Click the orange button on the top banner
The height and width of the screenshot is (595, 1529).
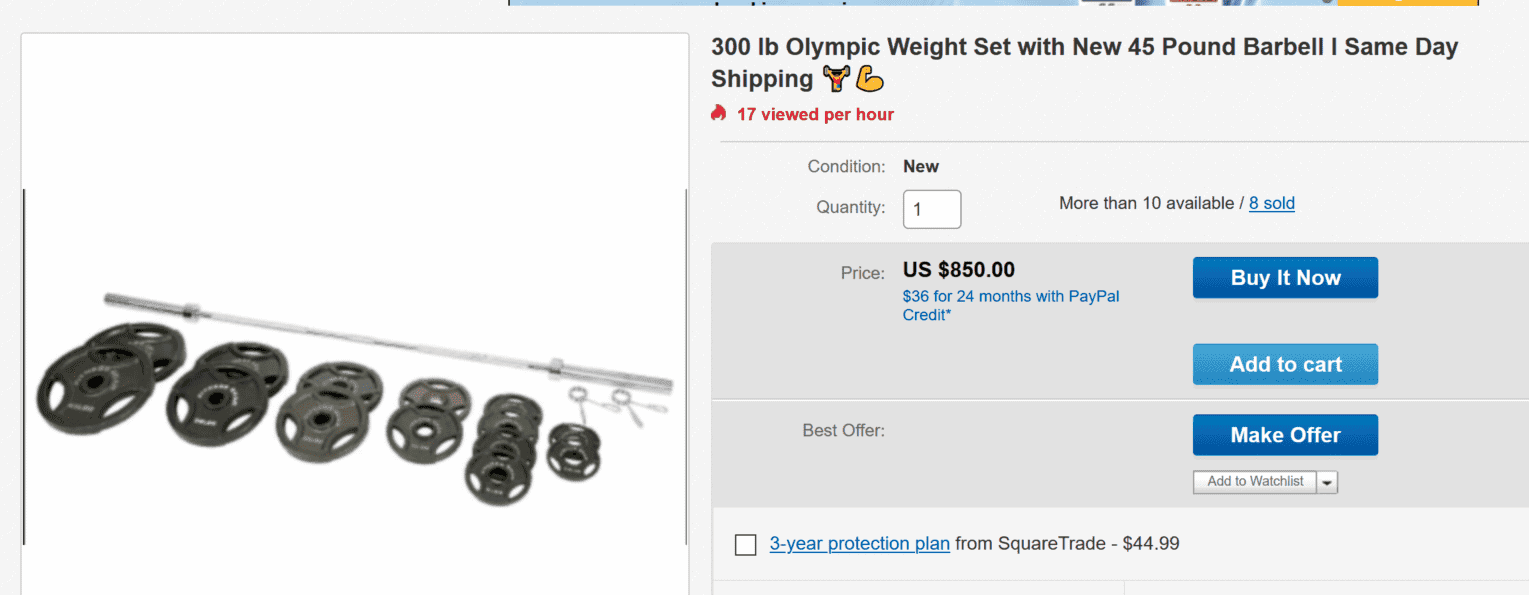(1407, 2)
